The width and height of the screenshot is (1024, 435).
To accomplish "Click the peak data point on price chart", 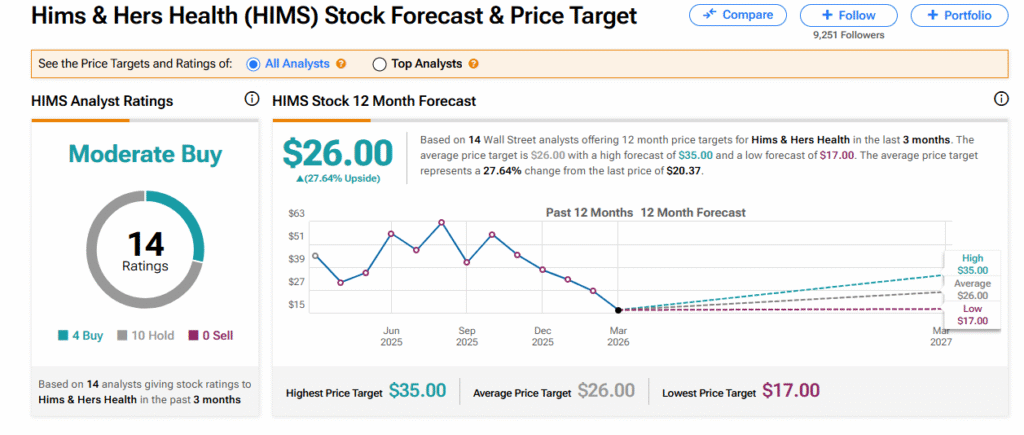I will click(x=441, y=222).
